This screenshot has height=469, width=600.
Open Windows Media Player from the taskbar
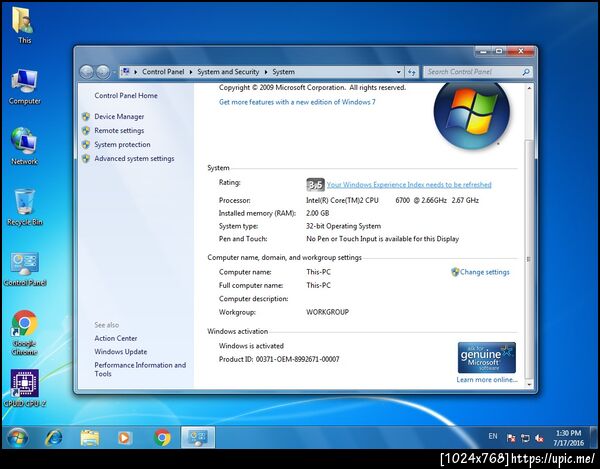124,438
